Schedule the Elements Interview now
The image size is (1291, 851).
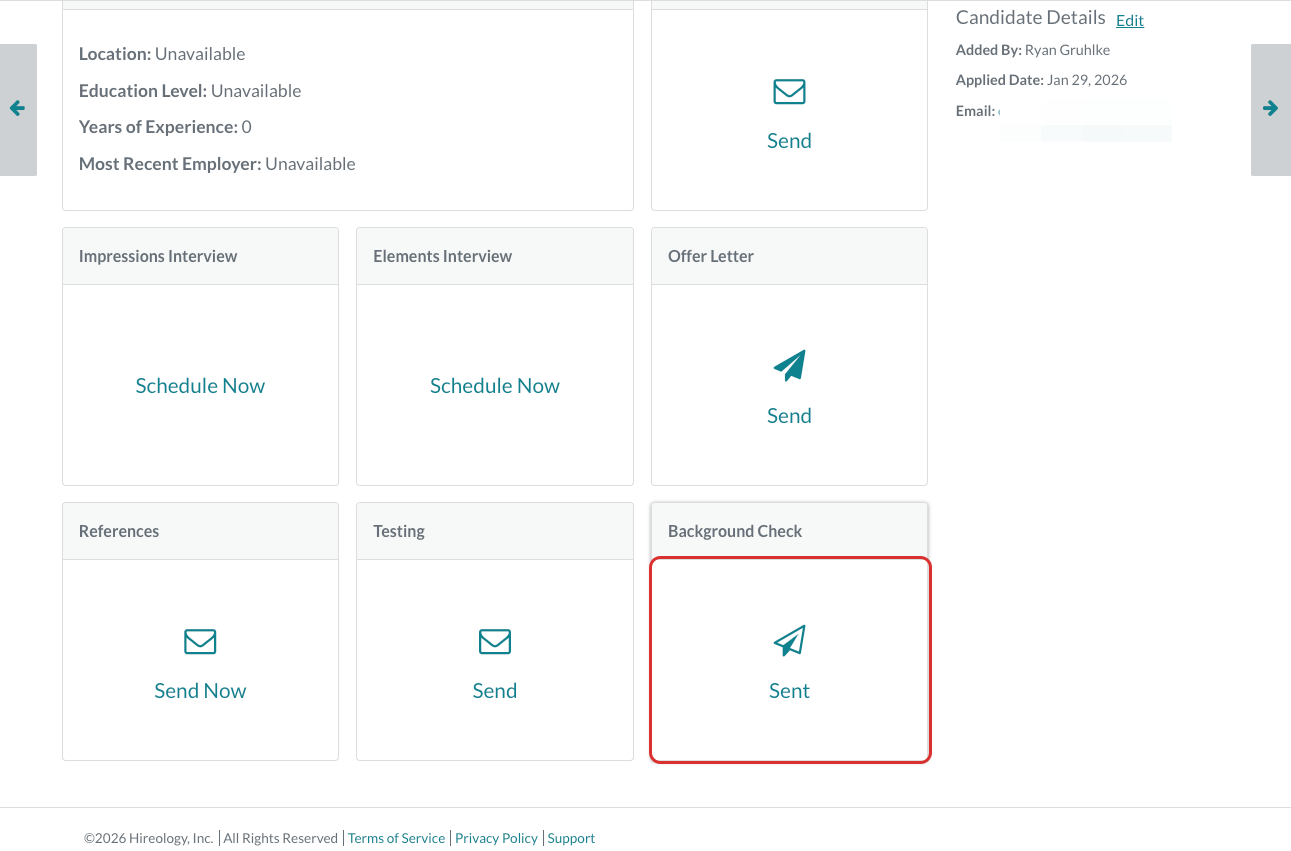pyautogui.click(x=495, y=386)
